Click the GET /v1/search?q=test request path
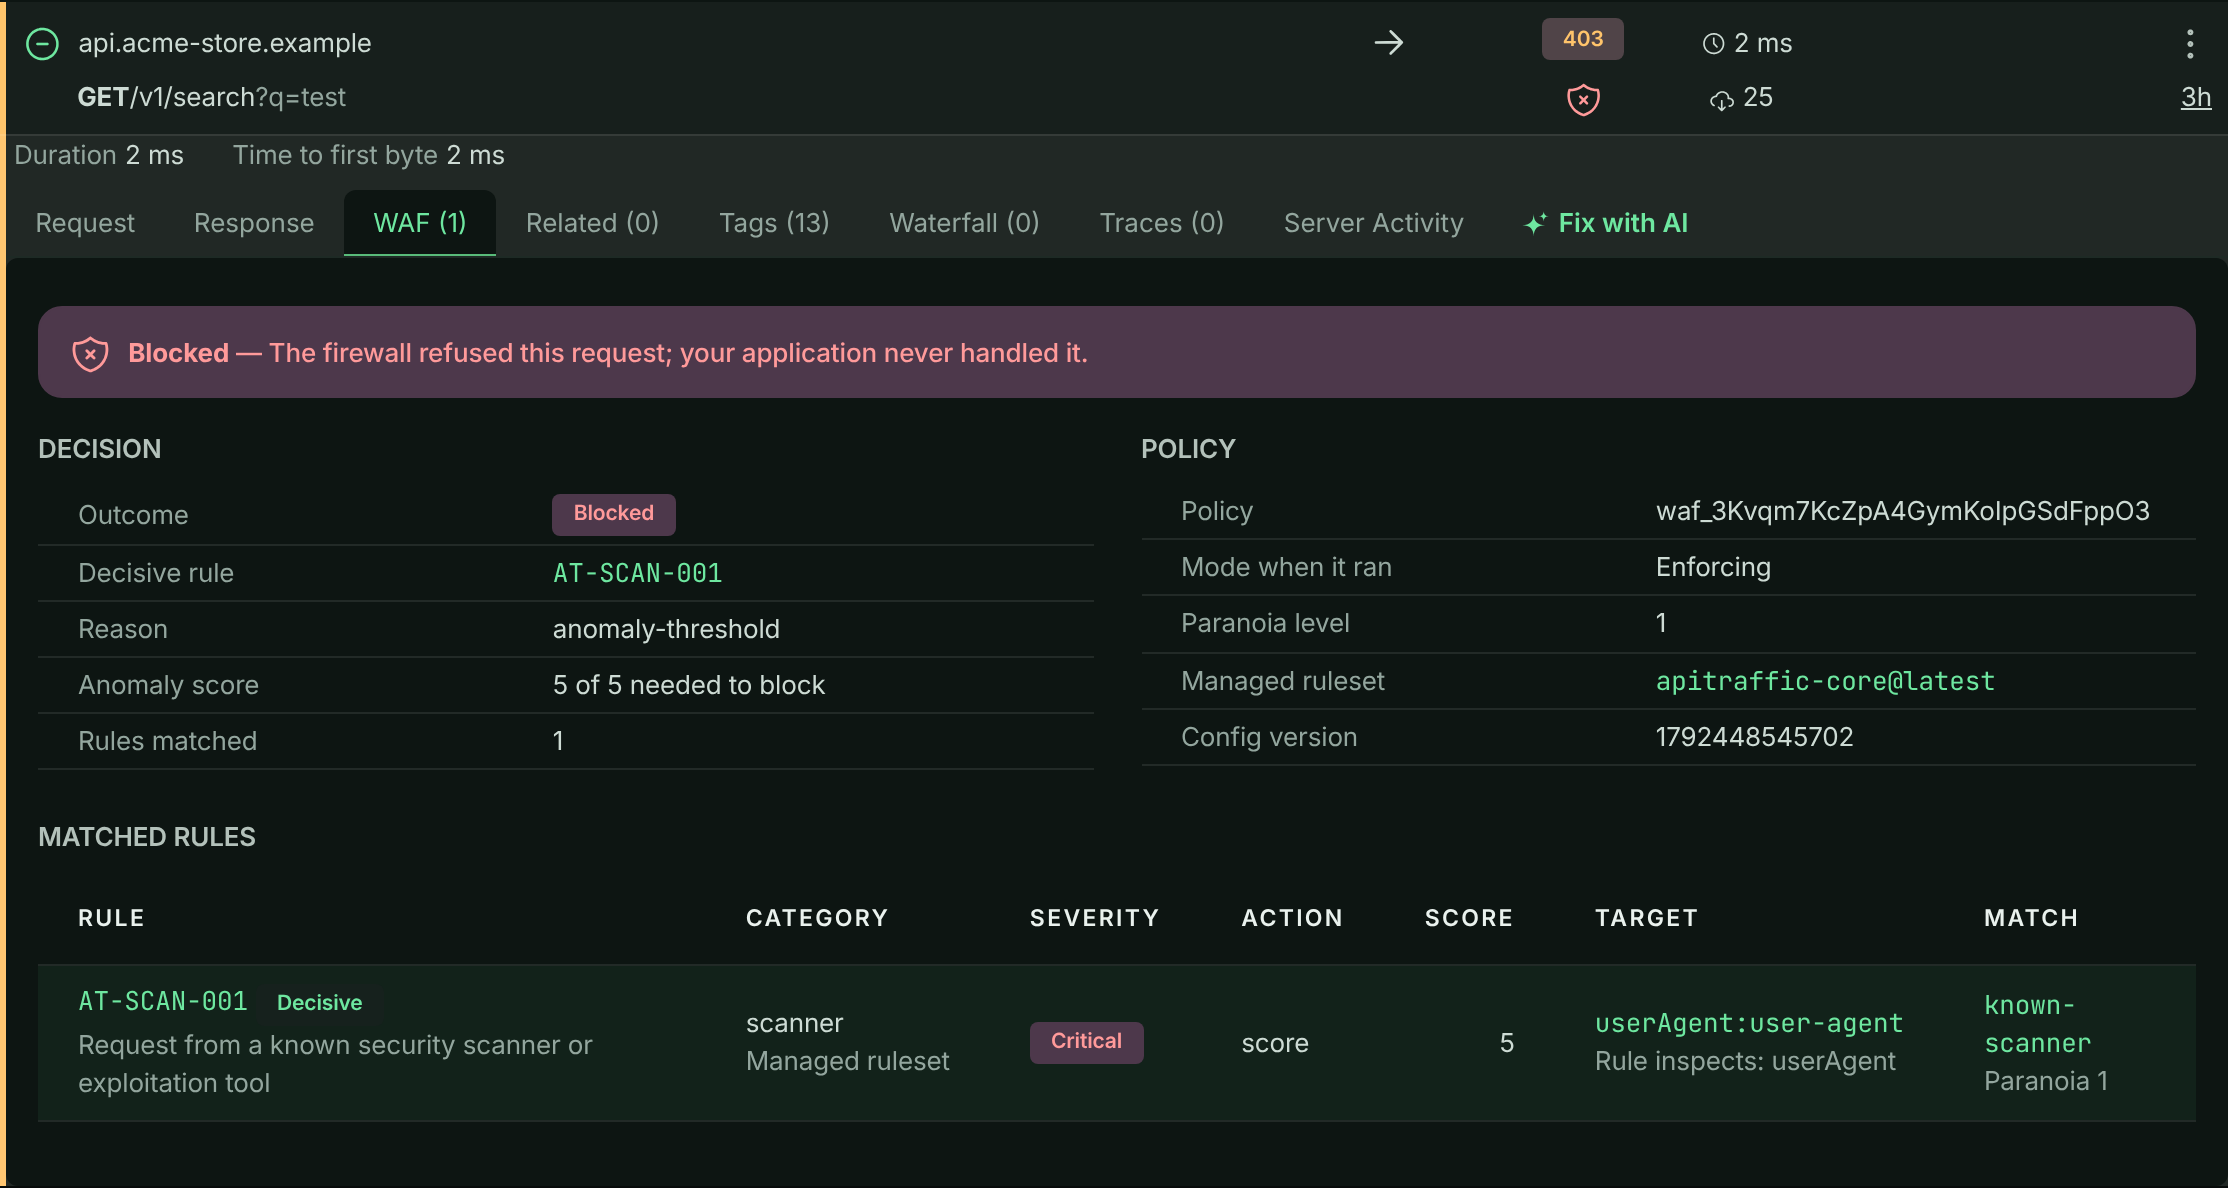2228x1188 pixels. 212,97
